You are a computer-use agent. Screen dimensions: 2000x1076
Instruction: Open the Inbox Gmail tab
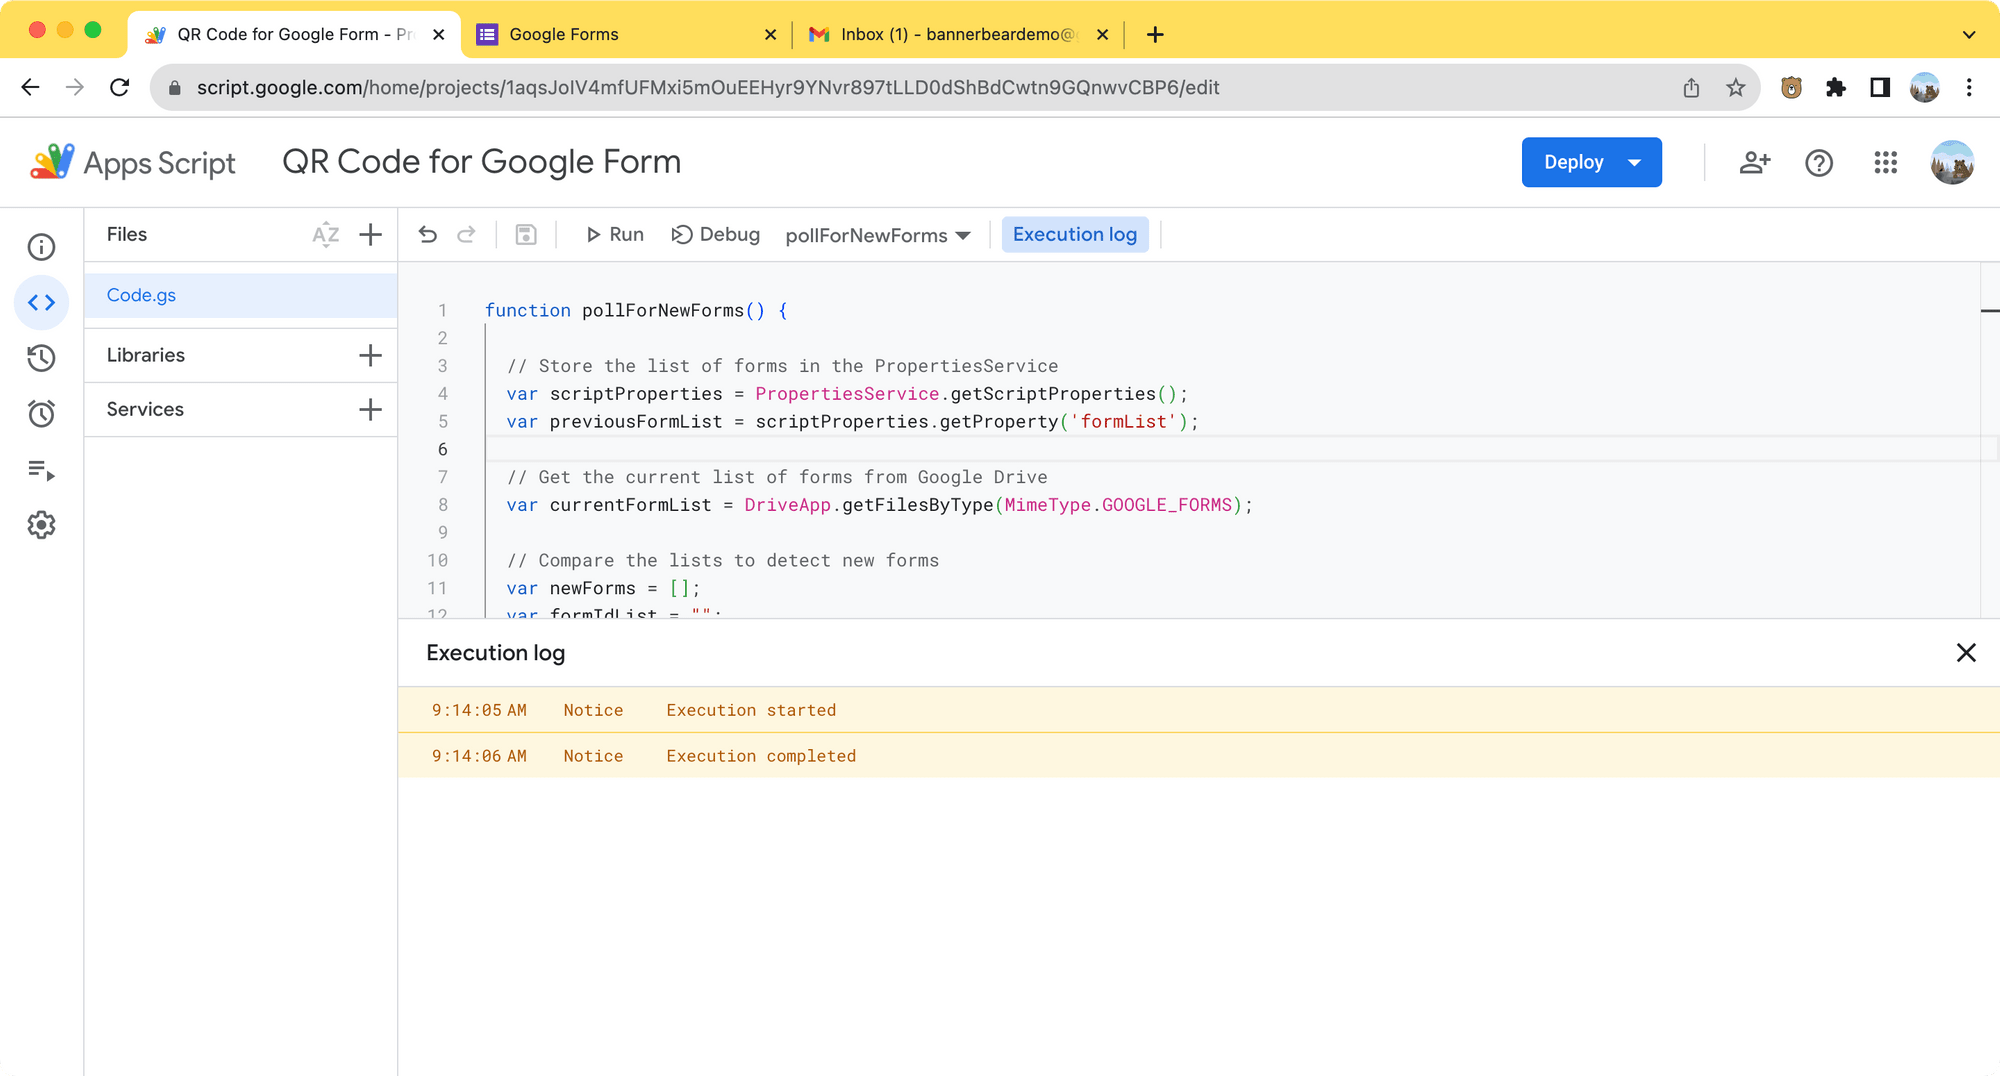950,33
